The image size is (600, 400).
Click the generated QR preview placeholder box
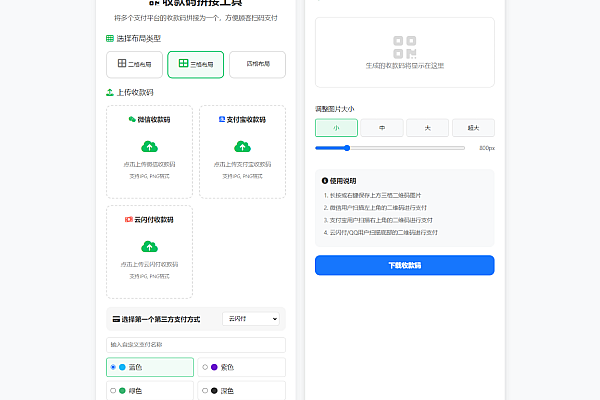[x=405, y=52]
